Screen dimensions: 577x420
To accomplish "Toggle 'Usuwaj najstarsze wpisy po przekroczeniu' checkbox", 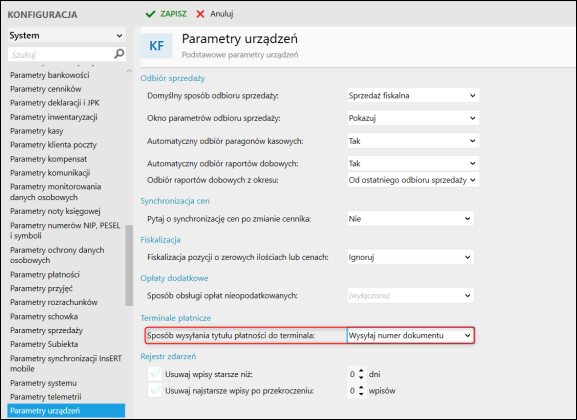I will point(155,390).
